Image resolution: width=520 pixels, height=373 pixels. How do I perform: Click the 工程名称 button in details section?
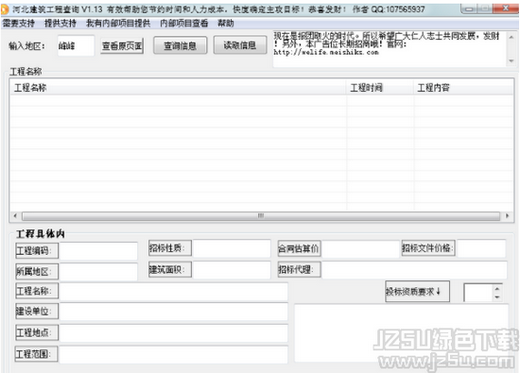pyautogui.click(x=37, y=291)
